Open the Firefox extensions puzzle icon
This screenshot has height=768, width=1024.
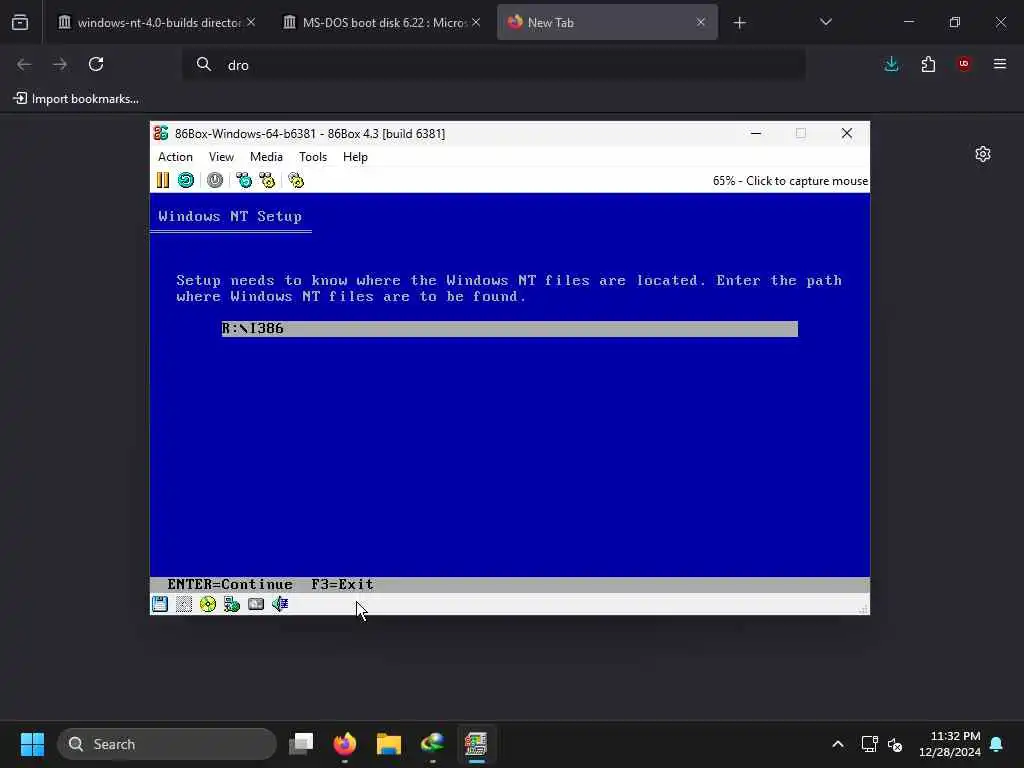(928, 64)
